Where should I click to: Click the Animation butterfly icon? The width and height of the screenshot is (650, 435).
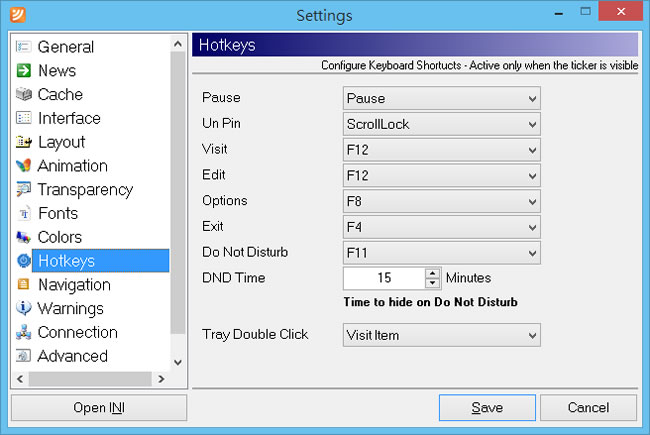24,165
